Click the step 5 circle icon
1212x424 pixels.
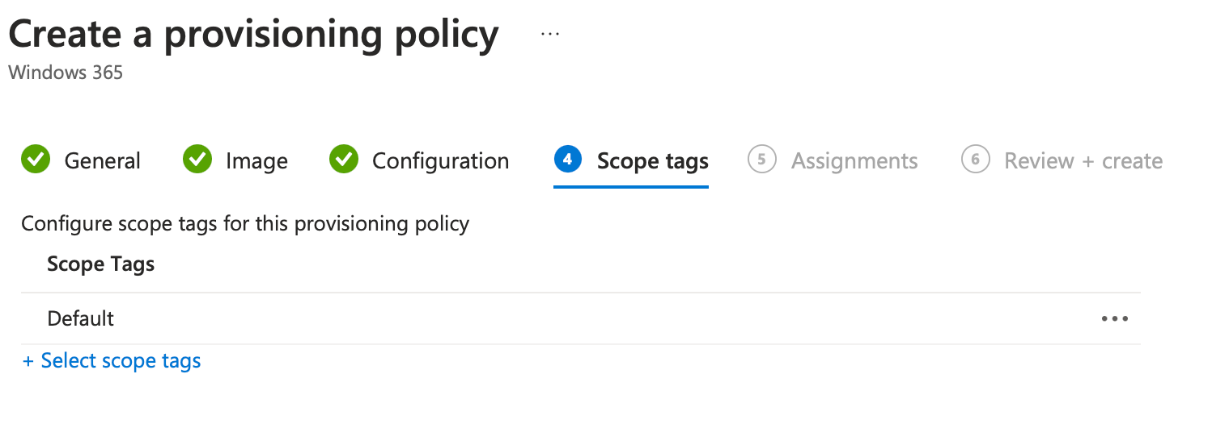tap(762, 160)
